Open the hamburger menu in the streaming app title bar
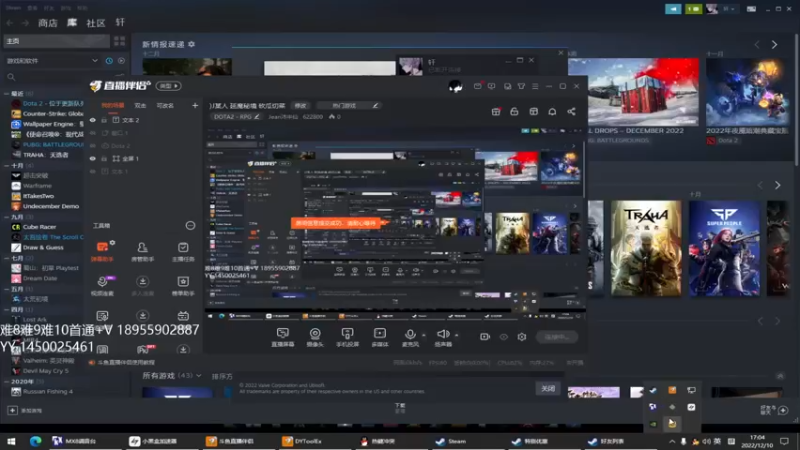 tap(535, 86)
